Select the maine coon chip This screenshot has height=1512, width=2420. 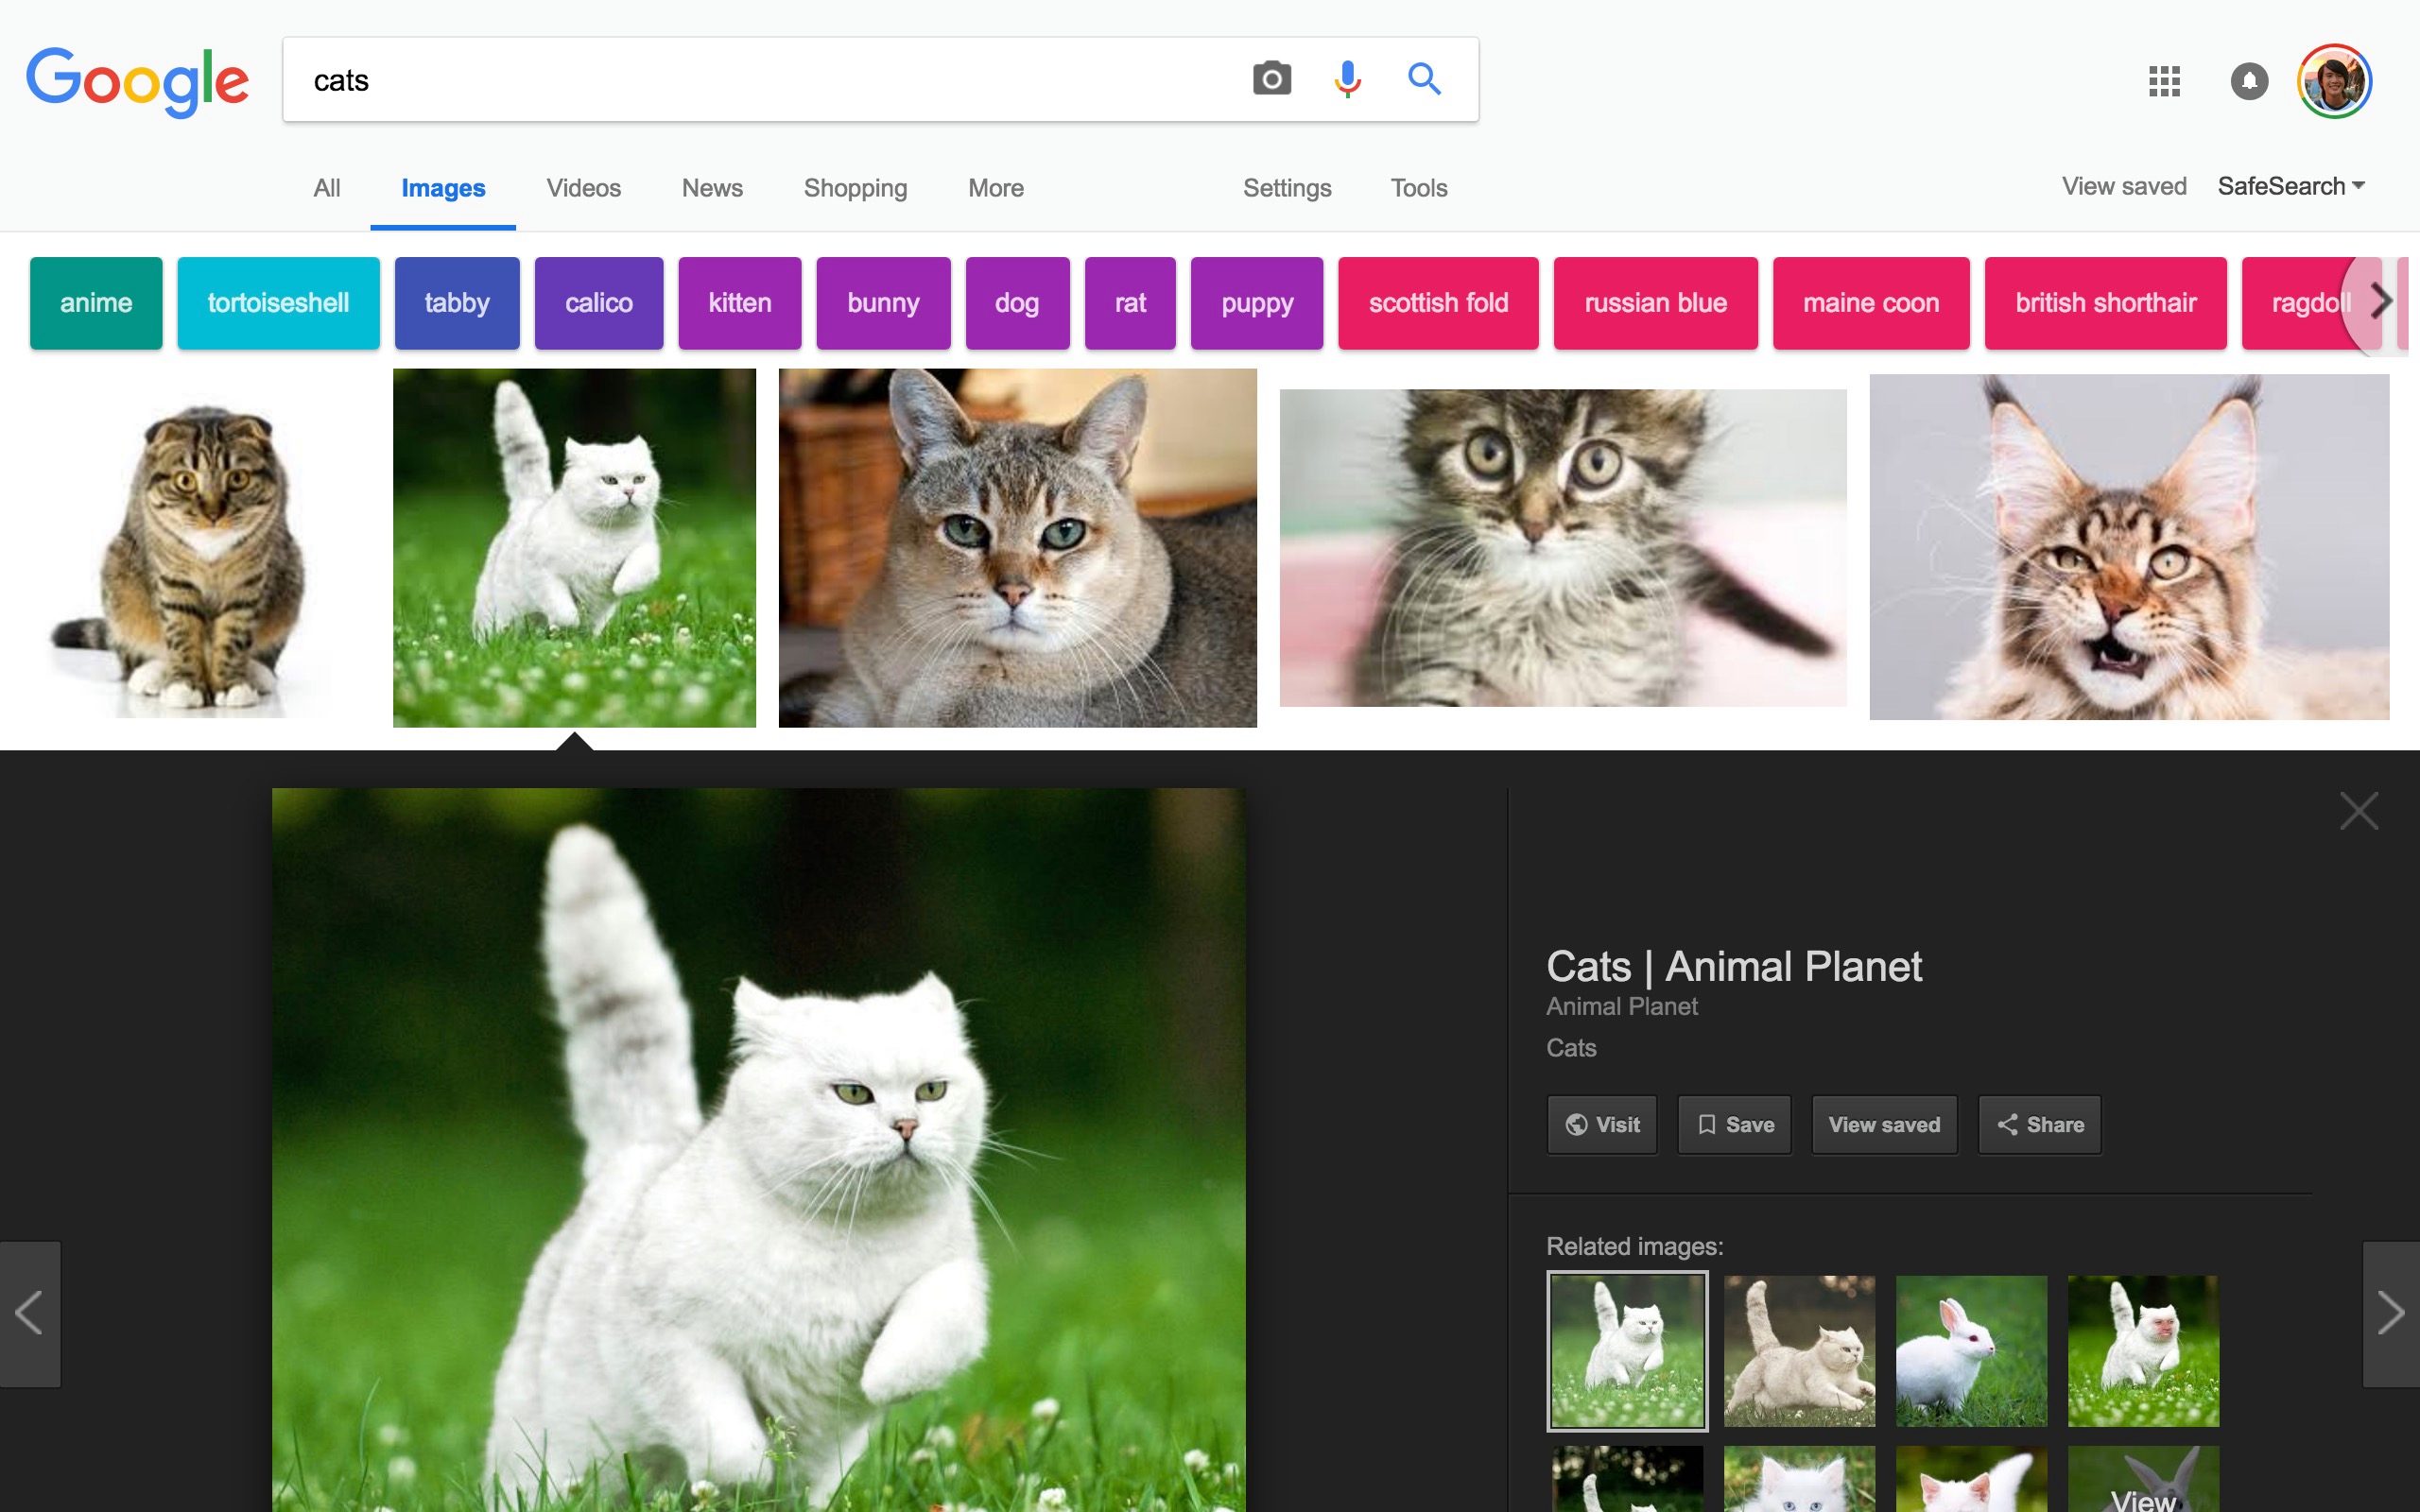[1871, 303]
